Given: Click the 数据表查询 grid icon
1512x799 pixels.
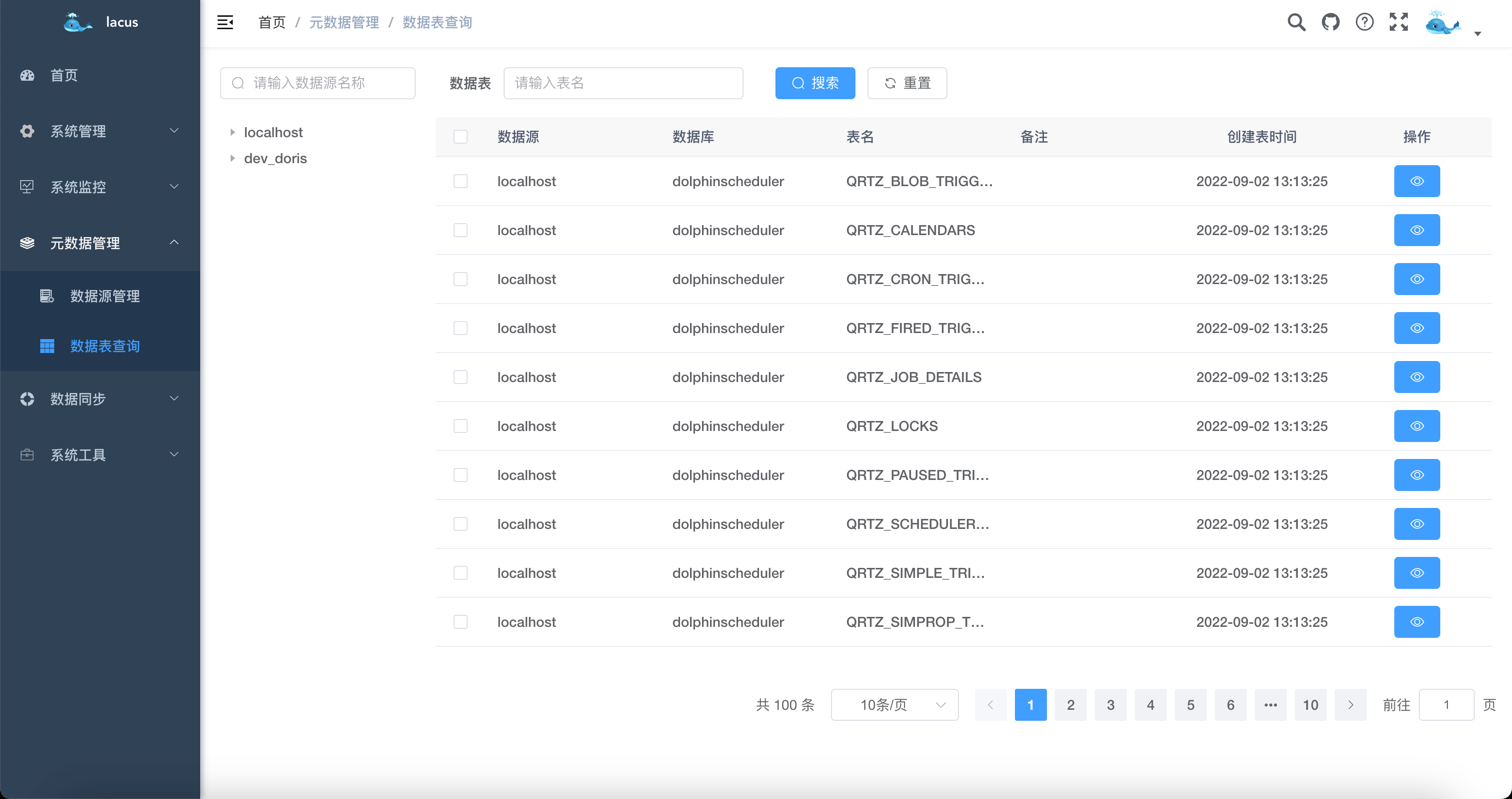Looking at the screenshot, I should click(47, 346).
